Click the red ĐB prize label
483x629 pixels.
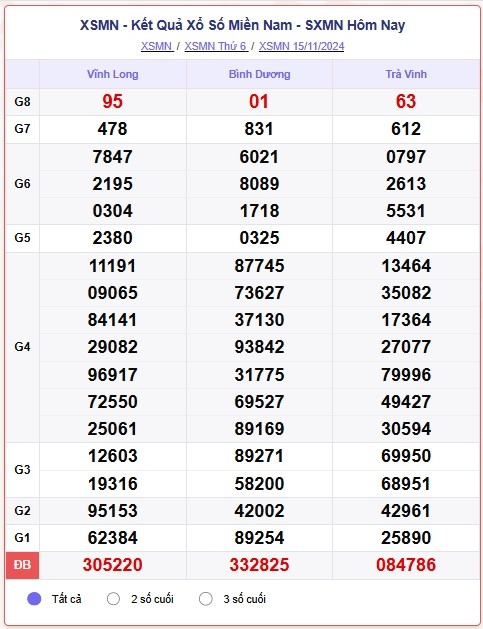tap(22, 565)
